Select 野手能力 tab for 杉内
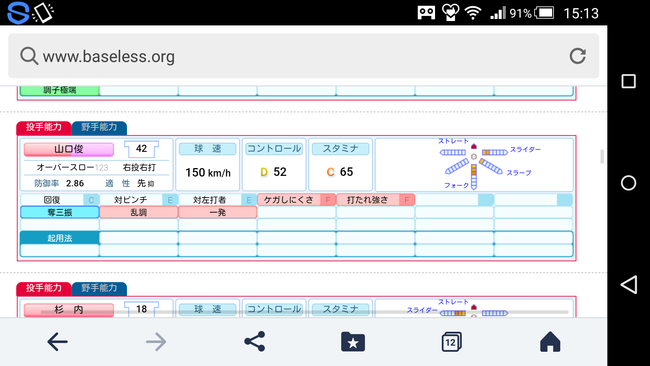Image resolution: width=650 pixels, height=366 pixels. pos(99,288)
